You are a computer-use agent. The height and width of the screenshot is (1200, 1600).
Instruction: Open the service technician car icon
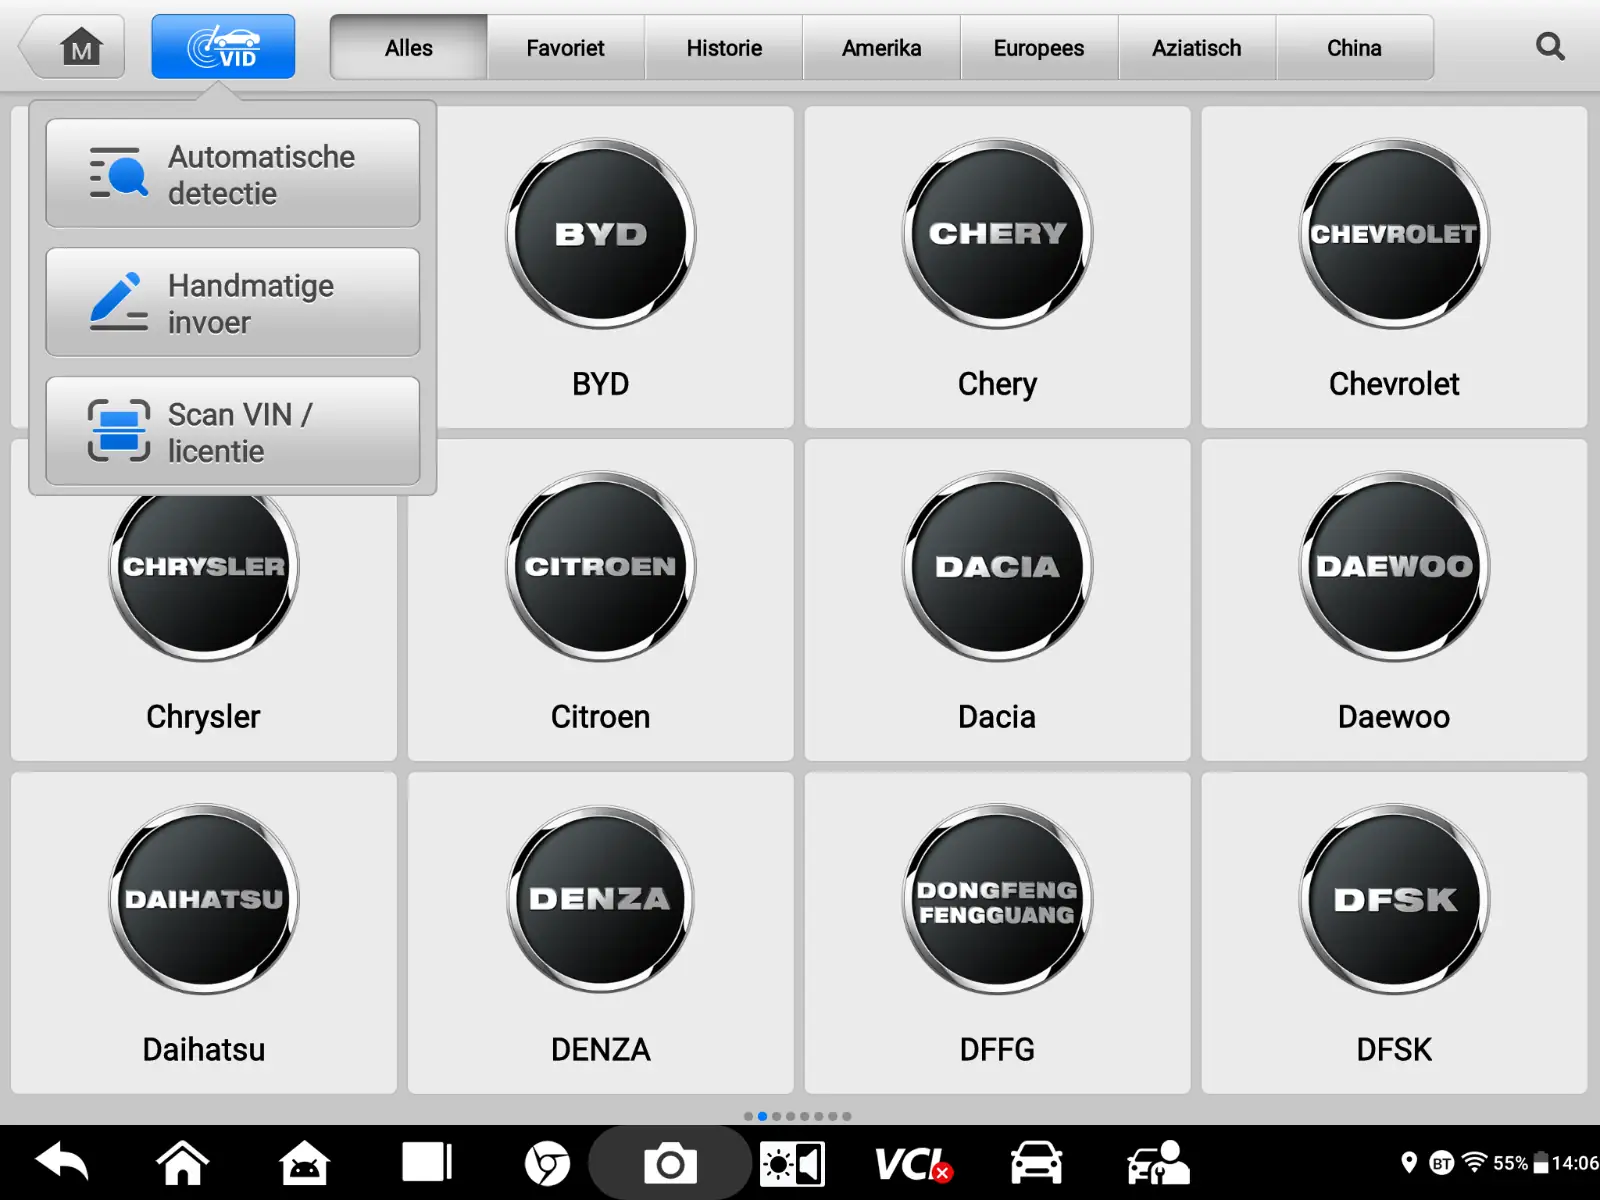[x=1158, y=1163]
